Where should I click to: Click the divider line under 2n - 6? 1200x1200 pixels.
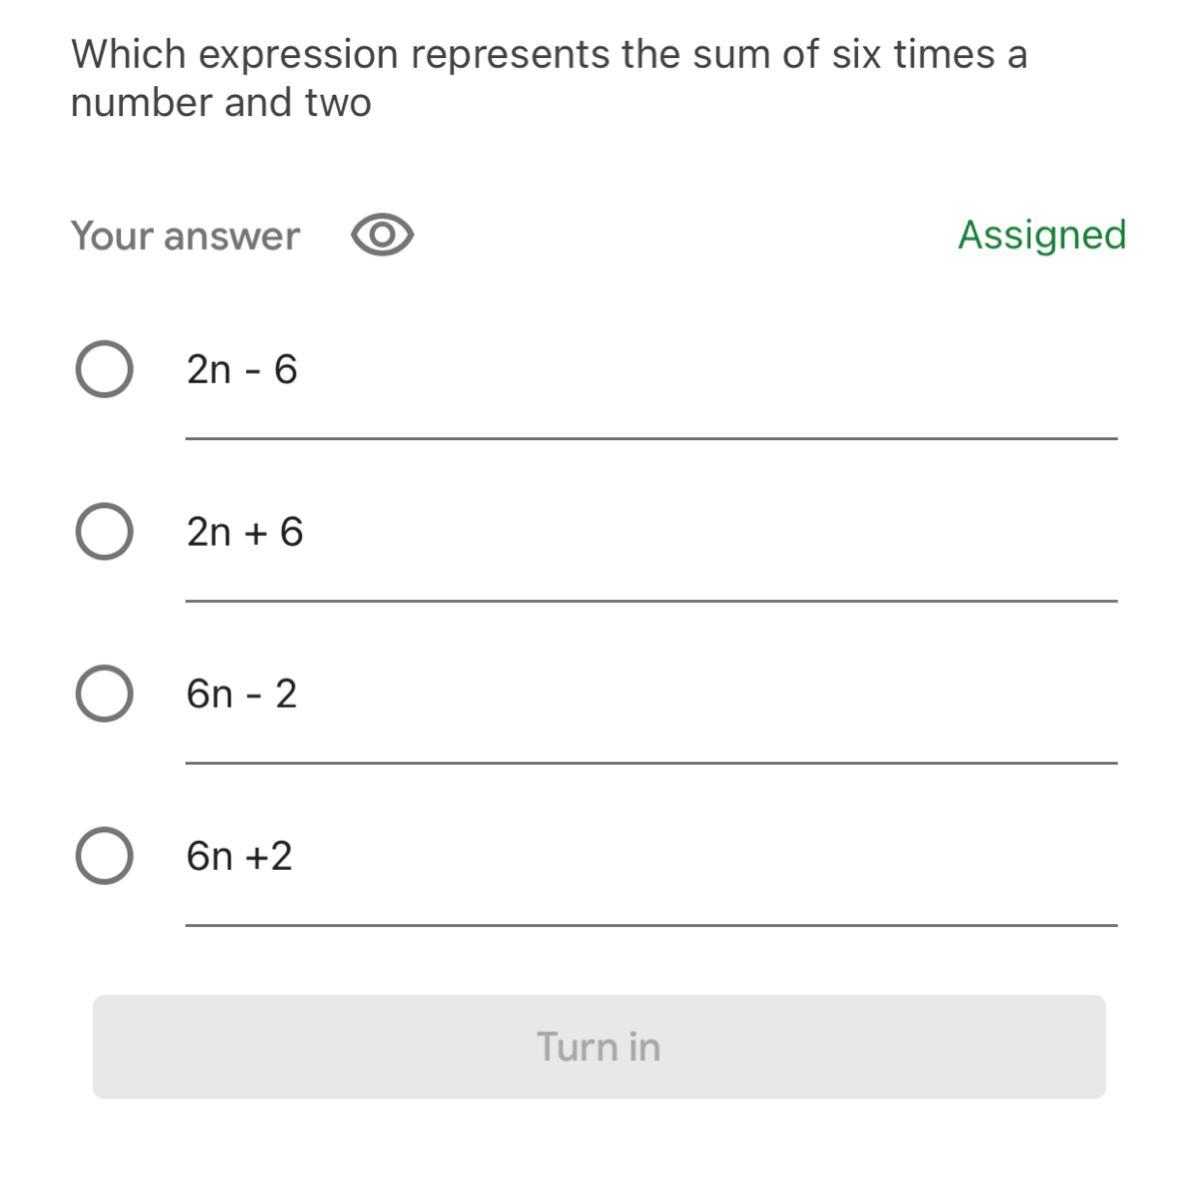[651, 438]
